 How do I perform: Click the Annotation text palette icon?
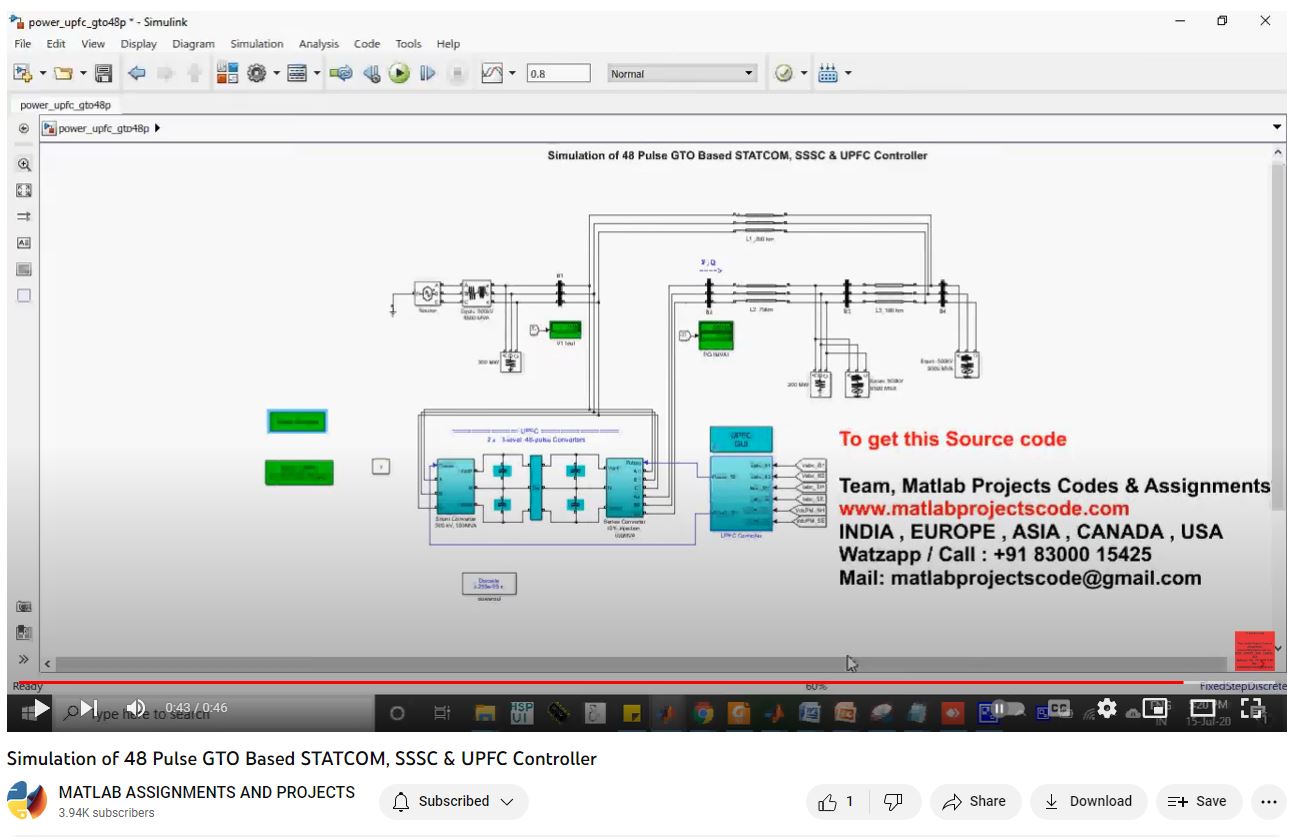click(x=24, y=243)
